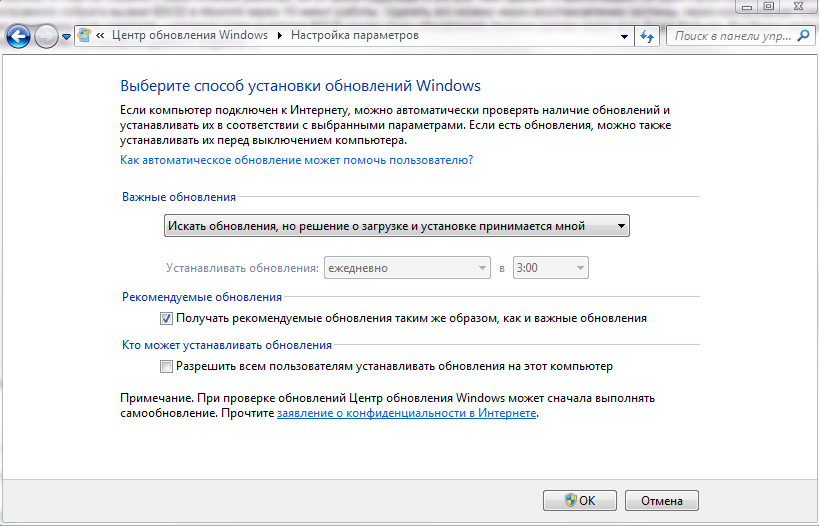This screenshot has height=526, width=819.
Task: Click the Control Panel icon in address bar
Action: [x=84, y=36]
